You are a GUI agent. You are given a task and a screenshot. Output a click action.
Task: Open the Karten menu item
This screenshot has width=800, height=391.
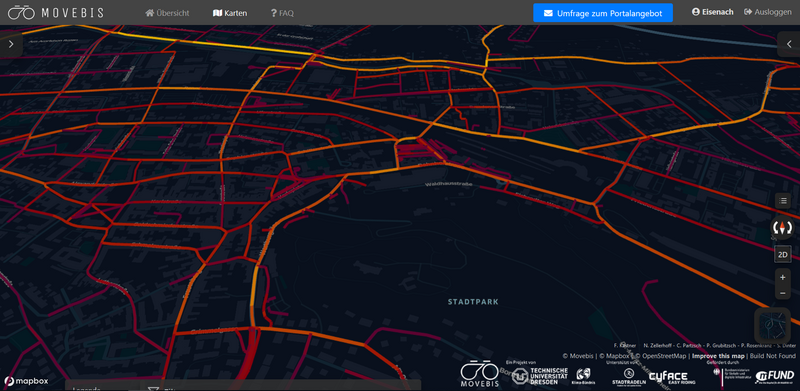coord(230,13)
